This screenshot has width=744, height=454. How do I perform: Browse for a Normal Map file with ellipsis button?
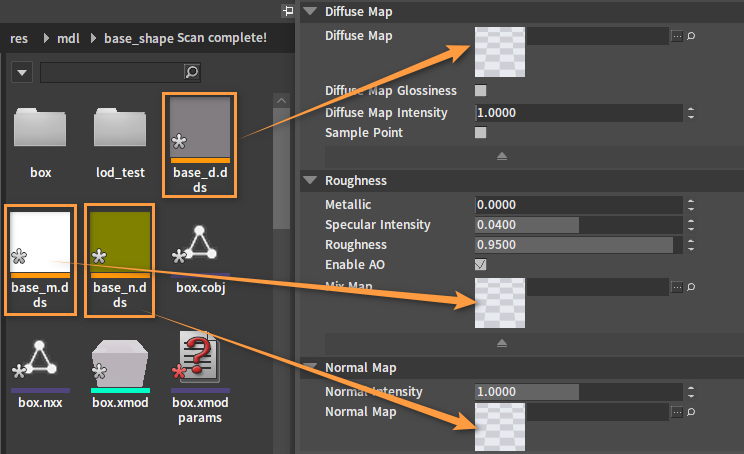(x=677, y=412)
